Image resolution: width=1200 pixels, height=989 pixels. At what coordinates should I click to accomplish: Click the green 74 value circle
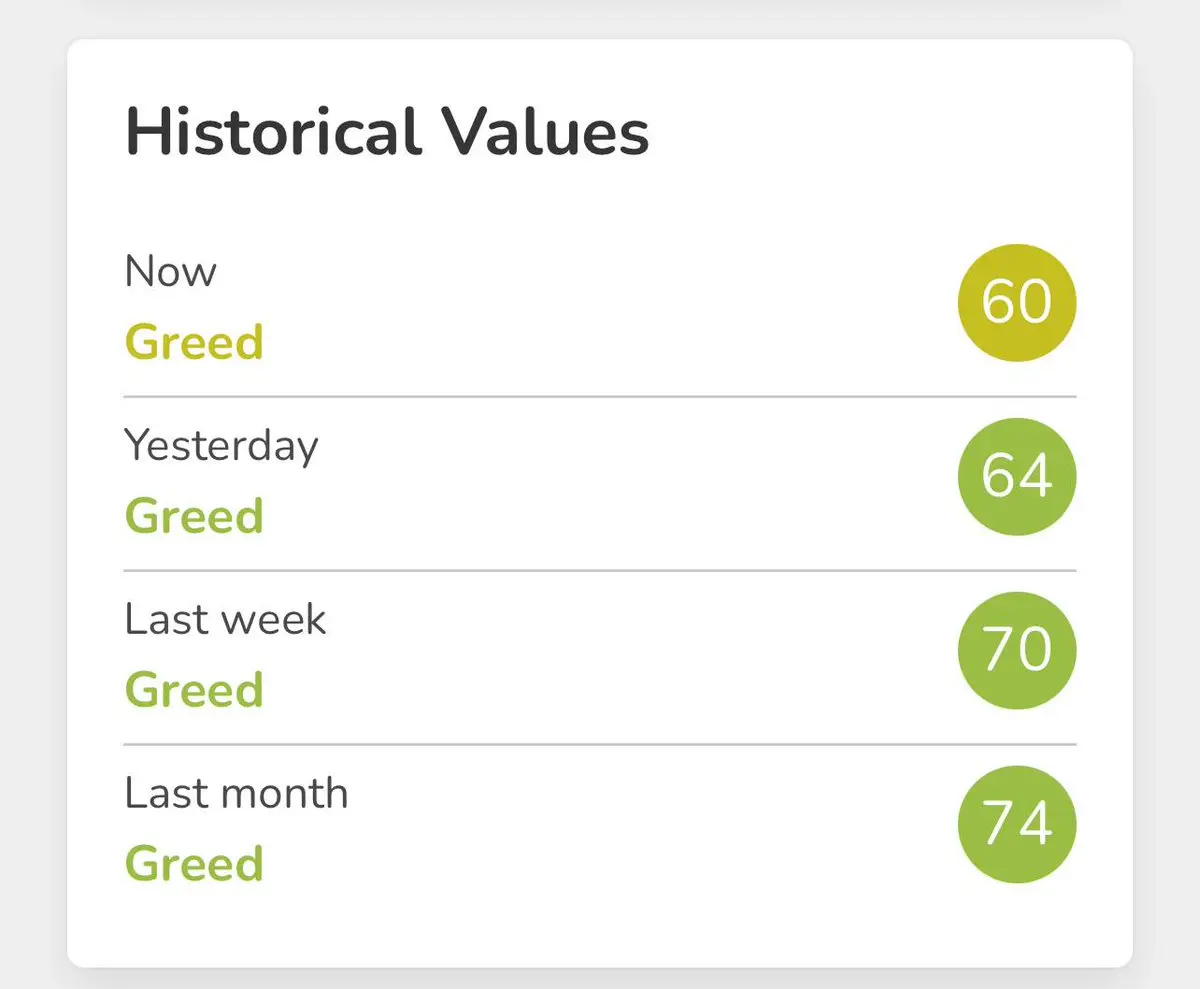(x=1017, y=824)
